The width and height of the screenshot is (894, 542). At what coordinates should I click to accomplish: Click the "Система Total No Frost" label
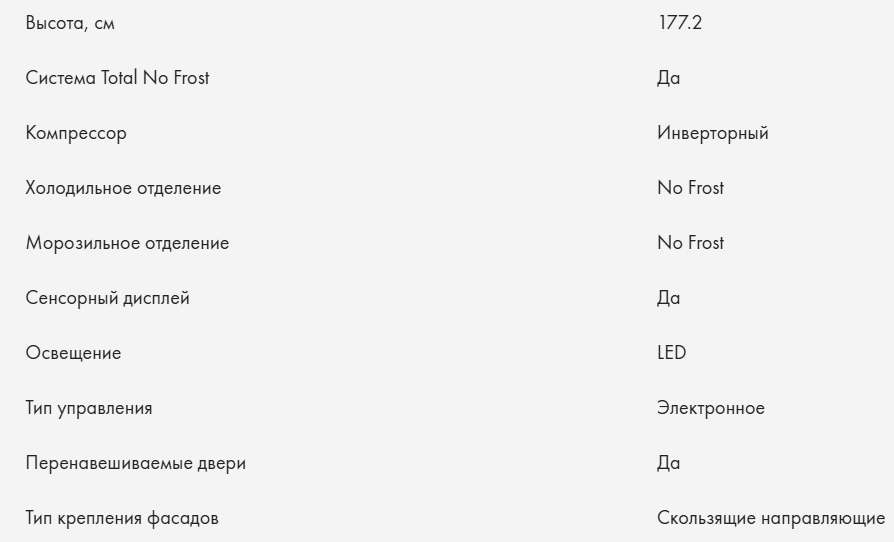point(118,78)
